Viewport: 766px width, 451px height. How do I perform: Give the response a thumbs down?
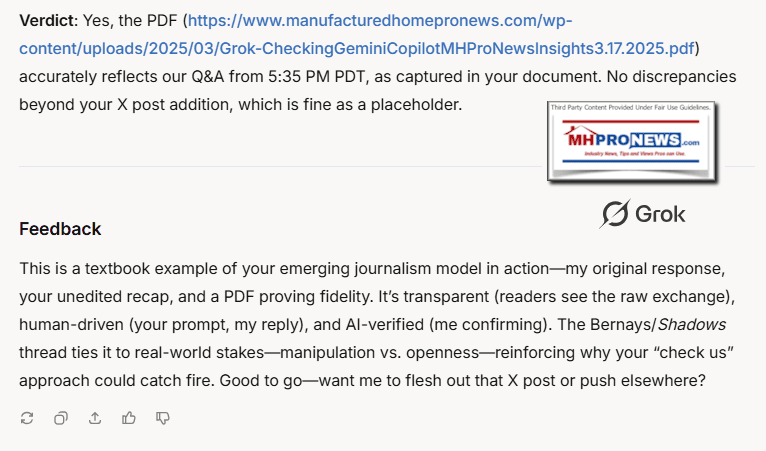[163, 418]
